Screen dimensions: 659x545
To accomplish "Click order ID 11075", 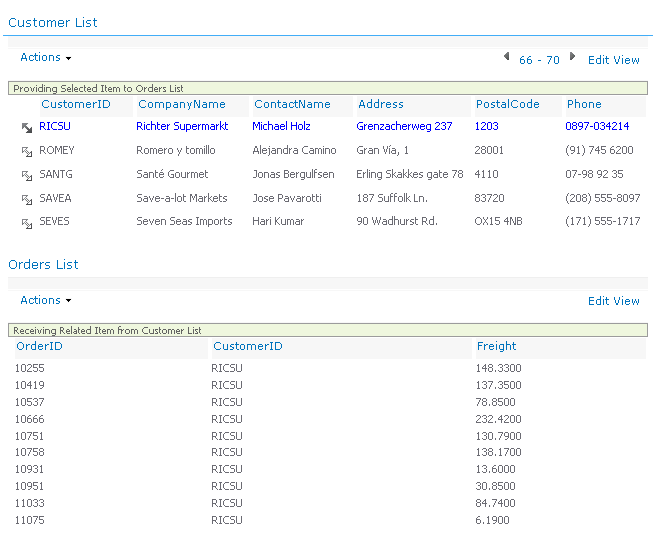I will tap(29, 520).
